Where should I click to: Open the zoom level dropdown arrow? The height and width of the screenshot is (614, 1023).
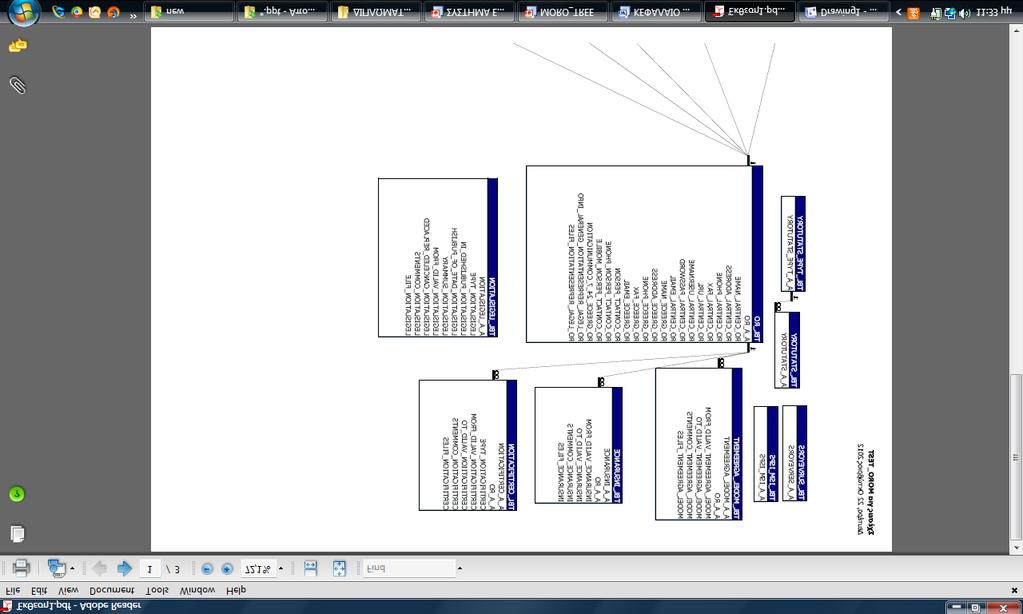(x=281, y=568)
